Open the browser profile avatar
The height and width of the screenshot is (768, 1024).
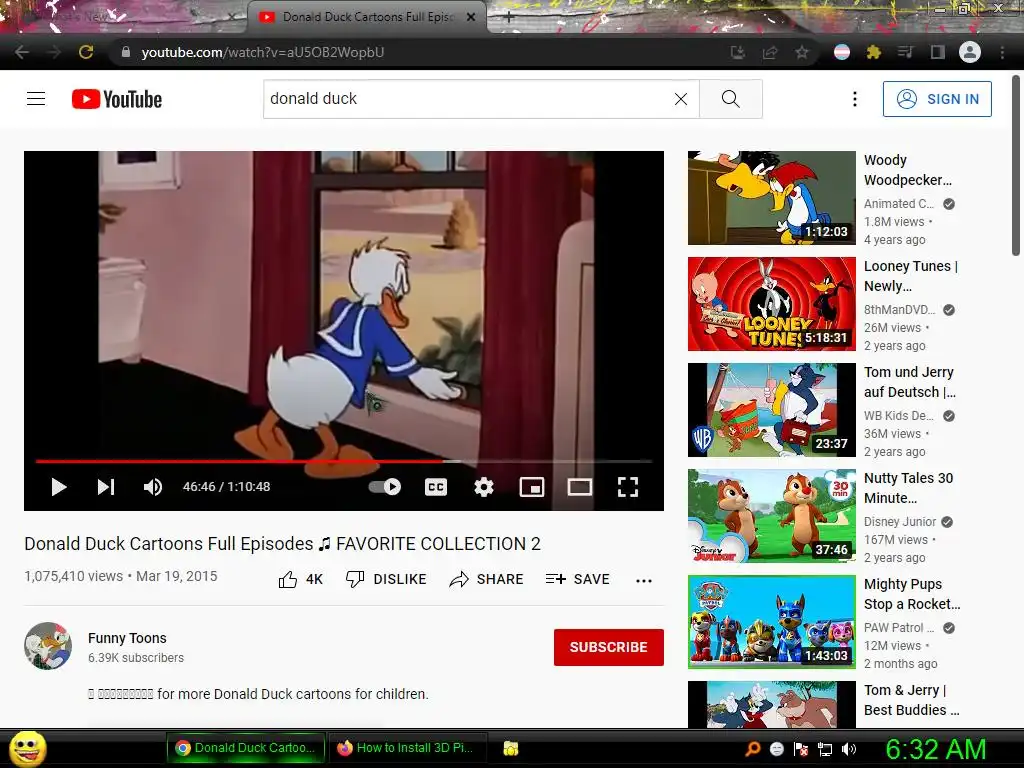point(970,52)
